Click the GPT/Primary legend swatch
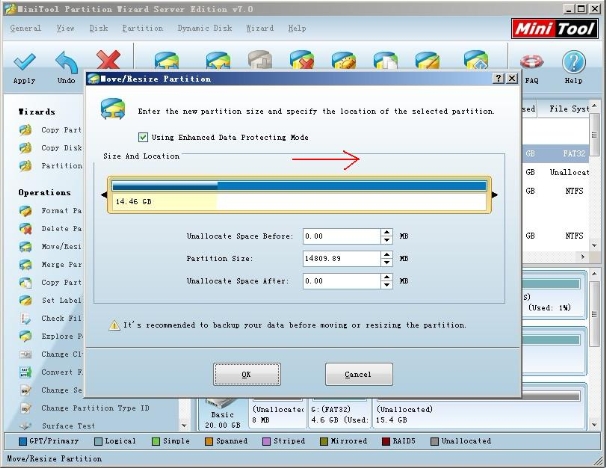Screen dimensions: 606x468 point(23,441)
